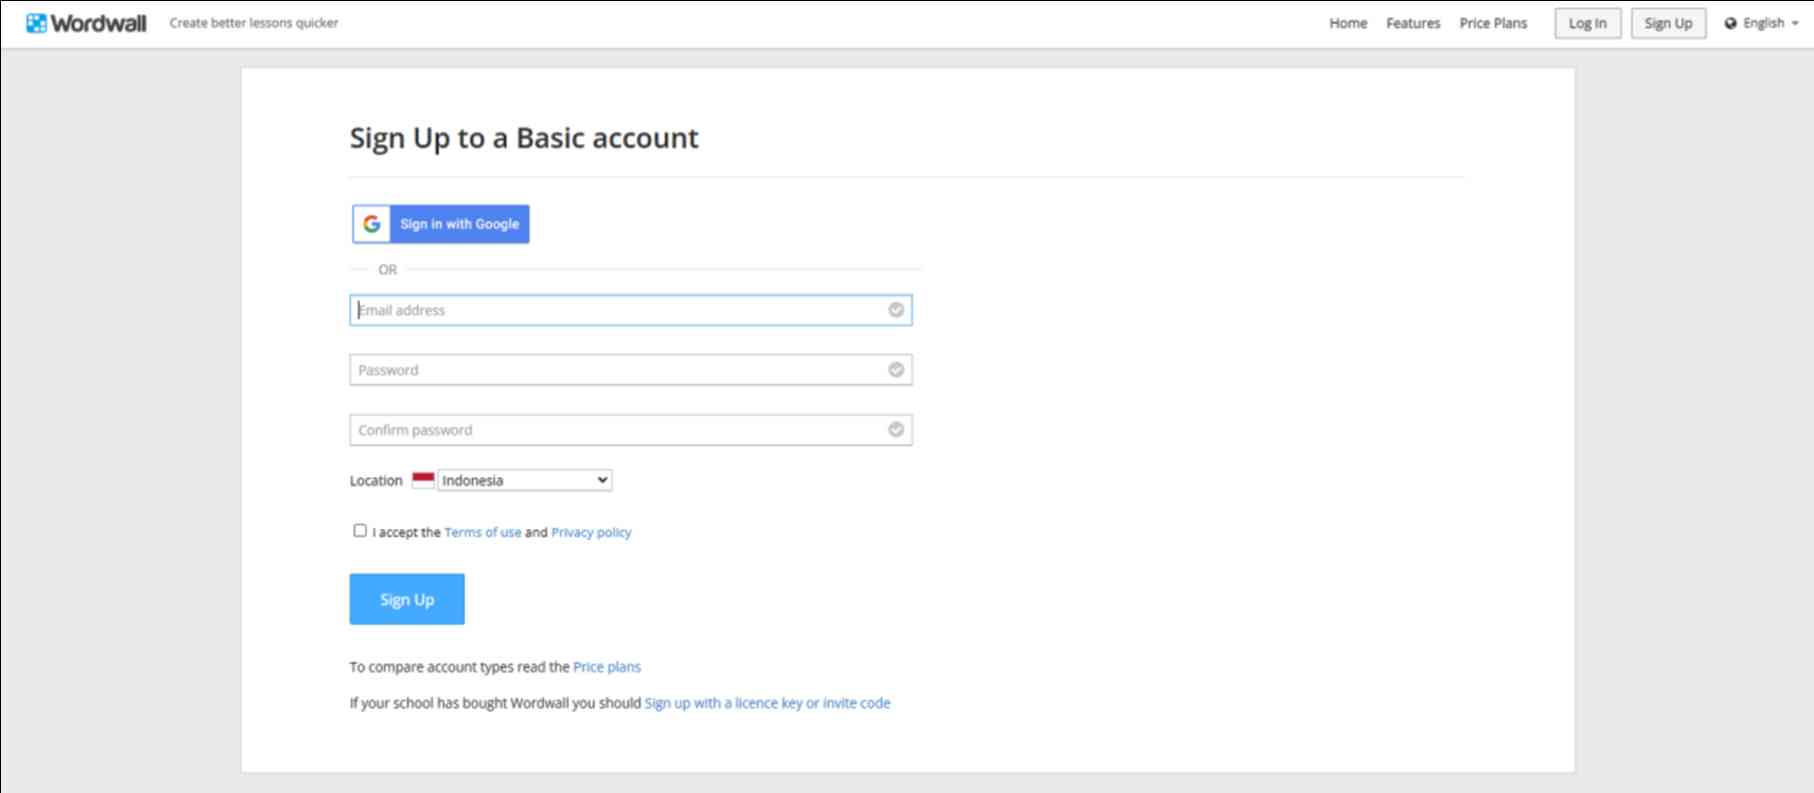1814x793 pixels.
Task: Click the 'Location' label
Action: 376,481
